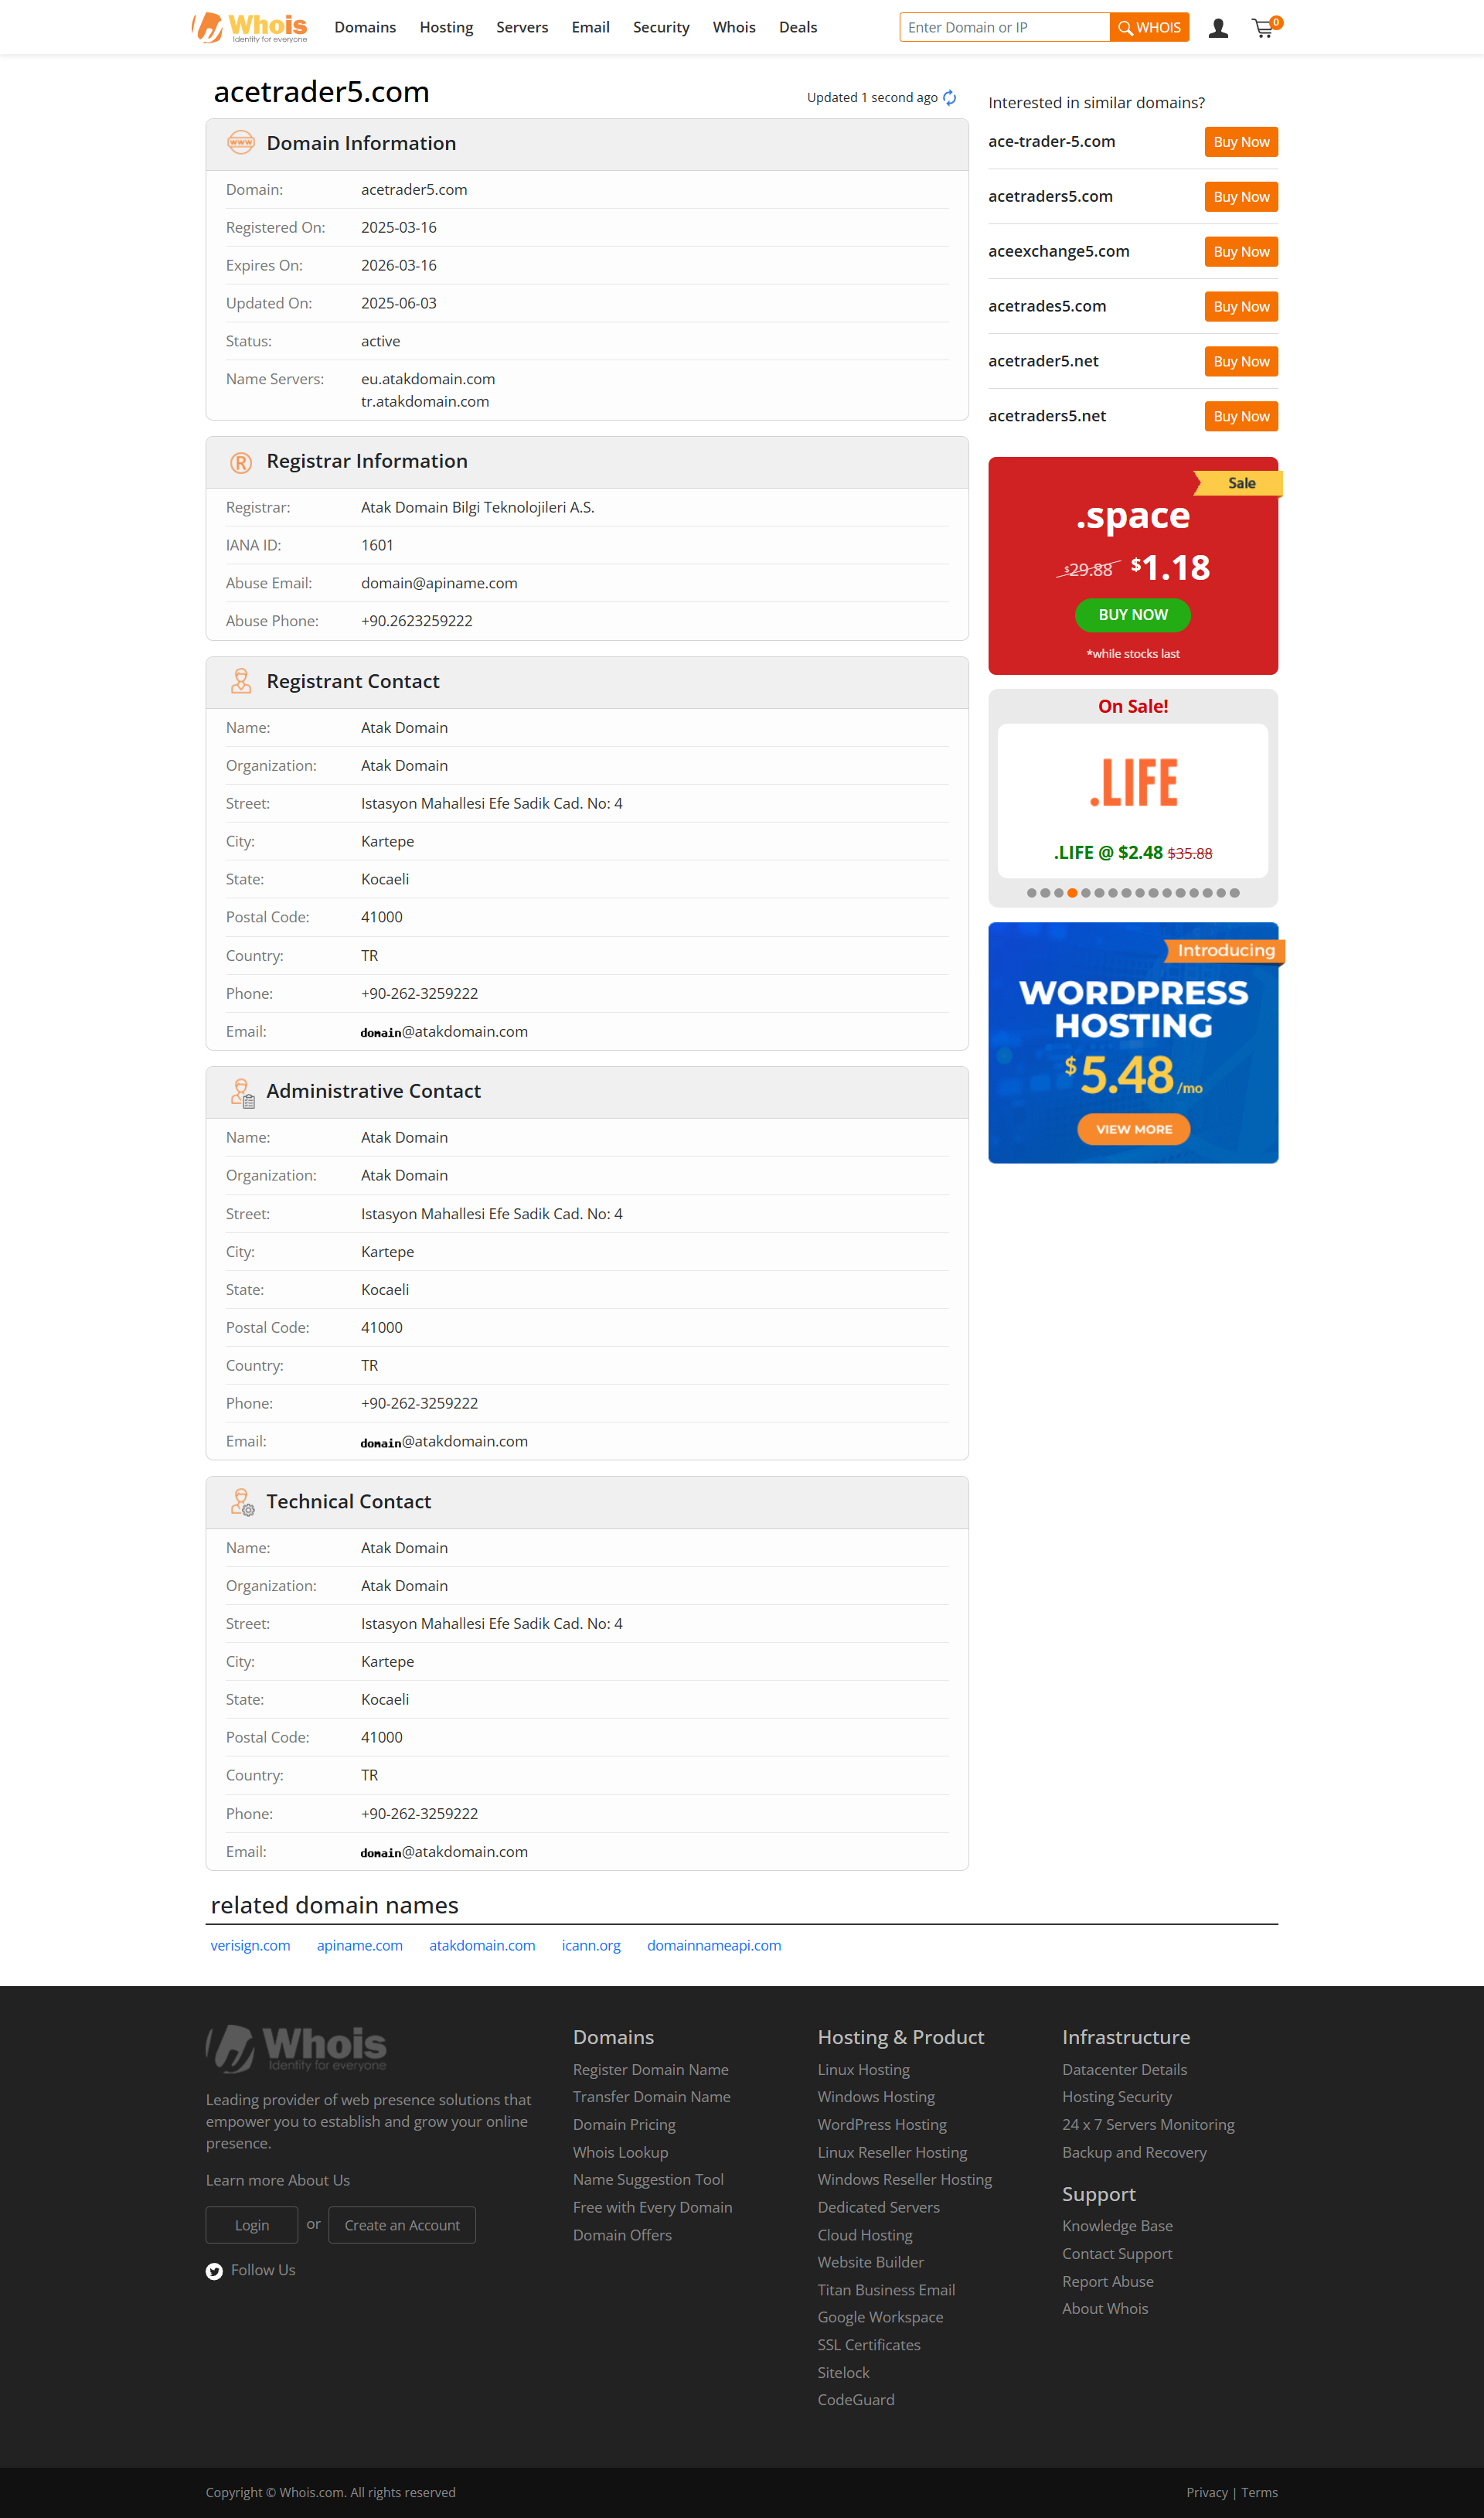
Task: Open the Security menu
Action: click(661, 27)
